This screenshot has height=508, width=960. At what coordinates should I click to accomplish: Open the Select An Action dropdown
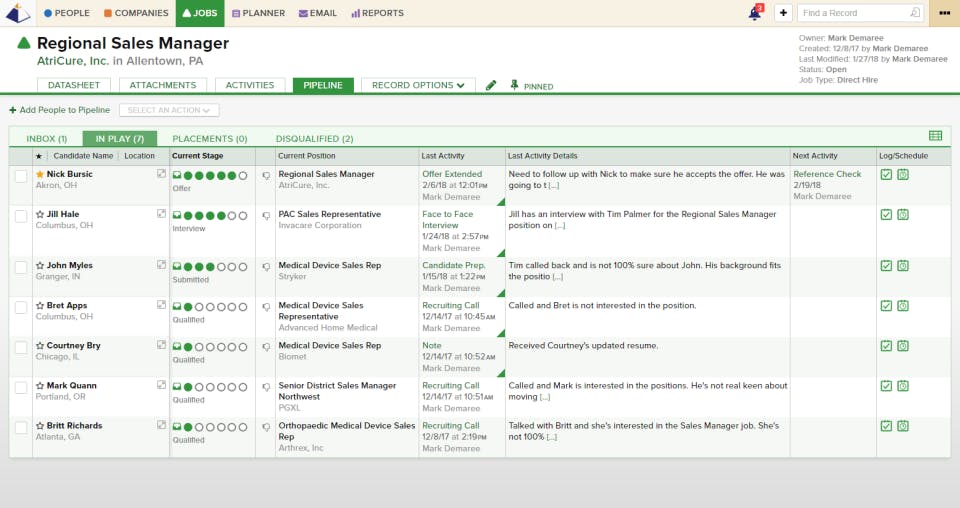coord(169,110)
